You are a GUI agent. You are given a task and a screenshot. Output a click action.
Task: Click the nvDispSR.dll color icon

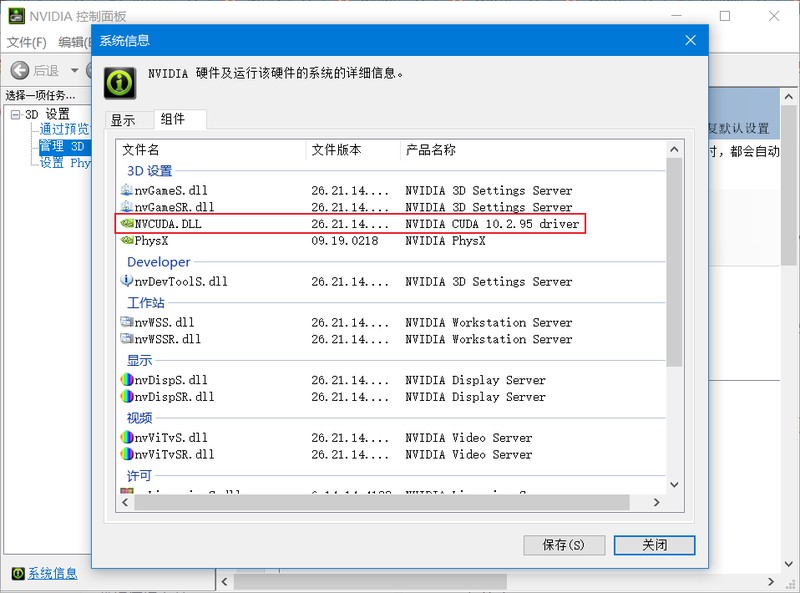(x=127, y=397)
